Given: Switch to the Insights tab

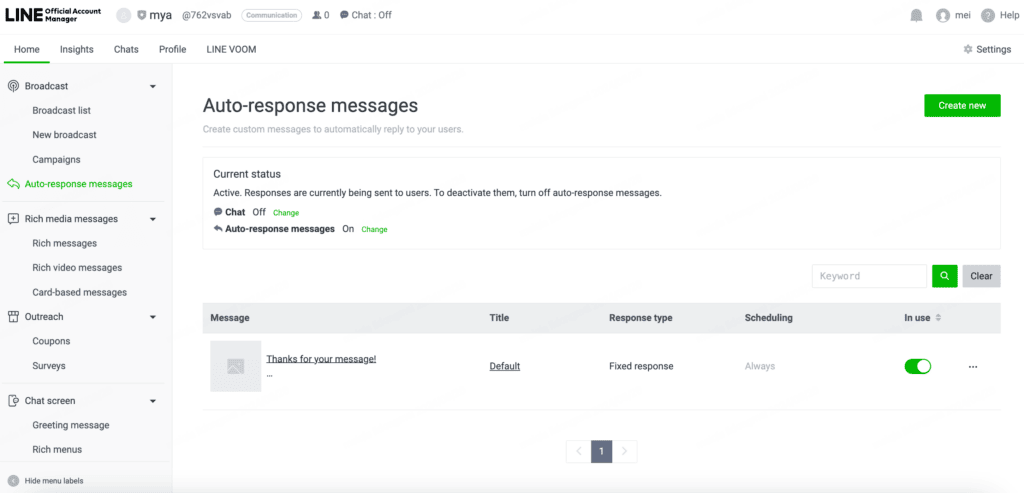Looking at the screenshot, I should pos(76,49).
